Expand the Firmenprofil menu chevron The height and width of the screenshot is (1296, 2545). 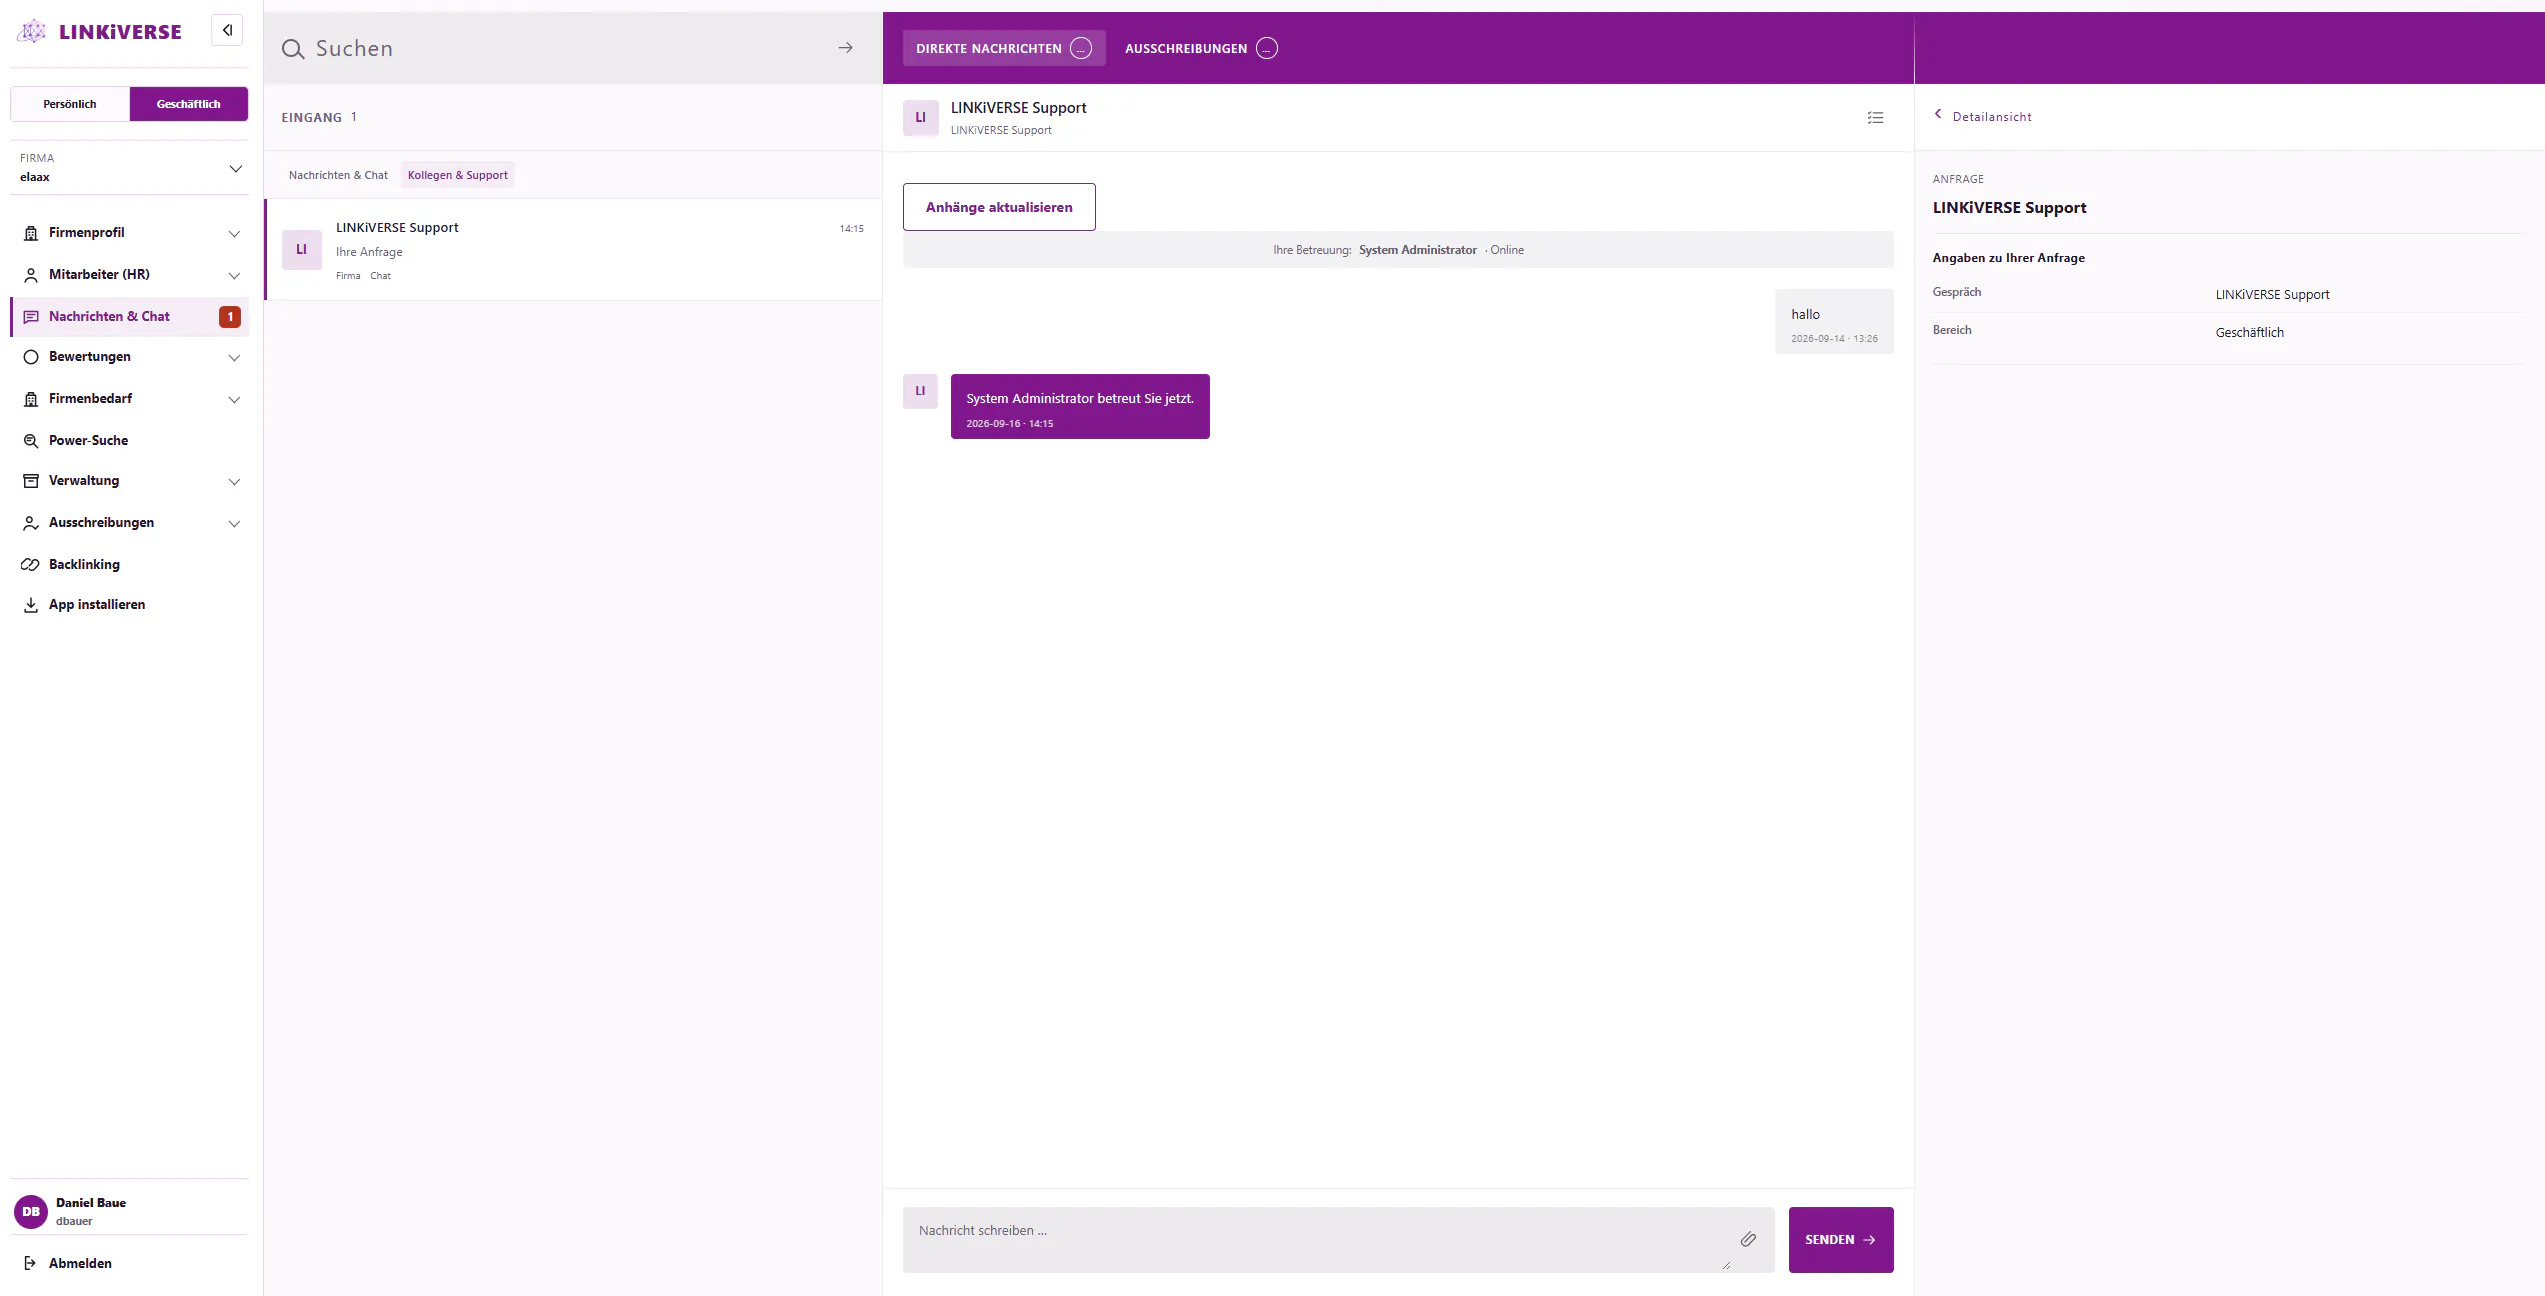point(234,234)
